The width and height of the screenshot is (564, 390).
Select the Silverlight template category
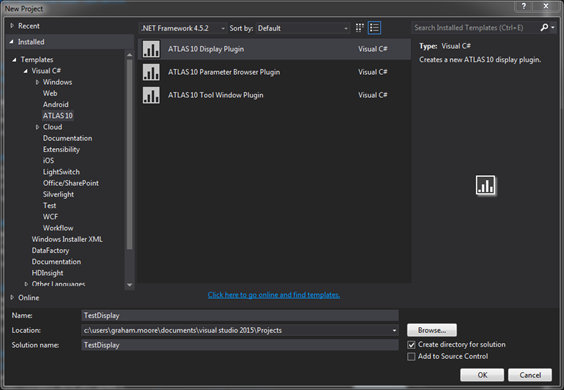coord(58,194)
